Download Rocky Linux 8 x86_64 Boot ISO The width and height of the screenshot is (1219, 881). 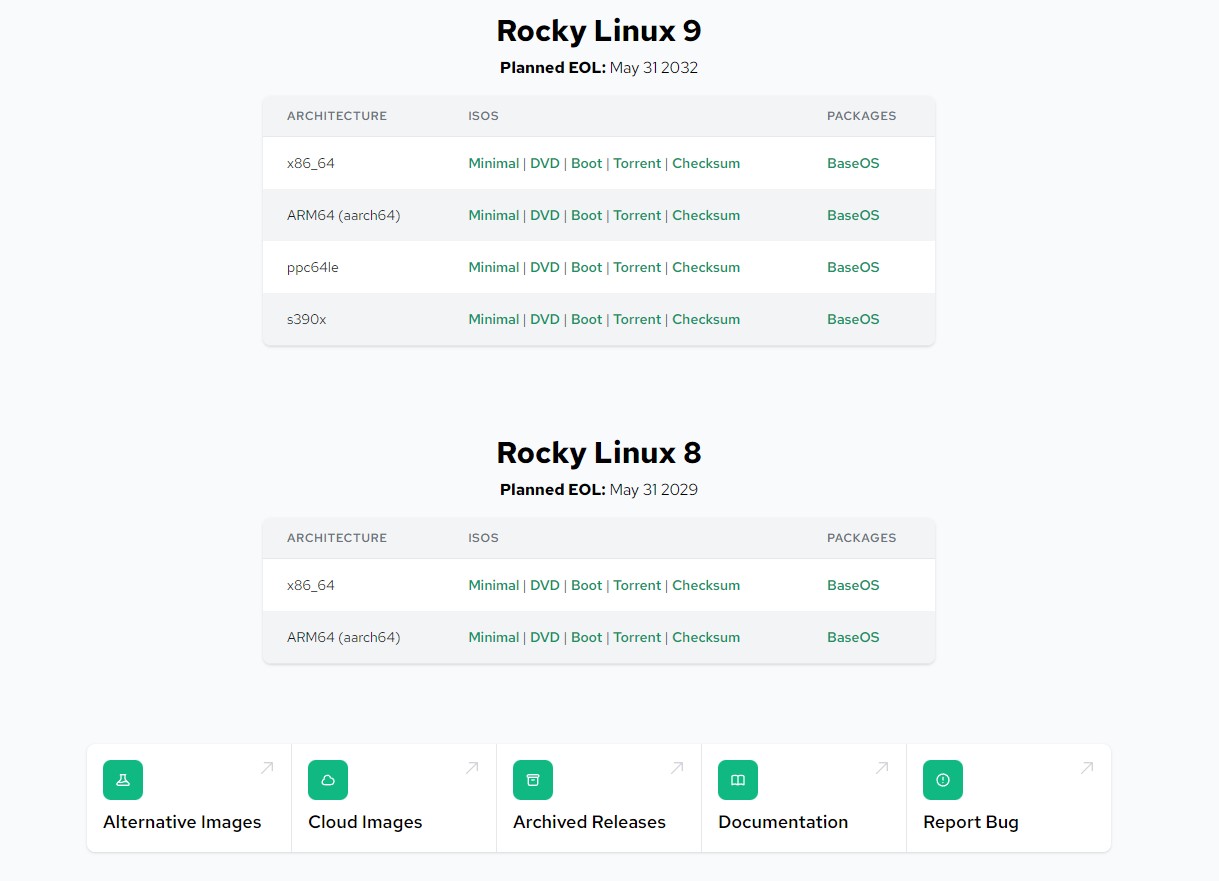pyautogui.click(x=587, y=585)
